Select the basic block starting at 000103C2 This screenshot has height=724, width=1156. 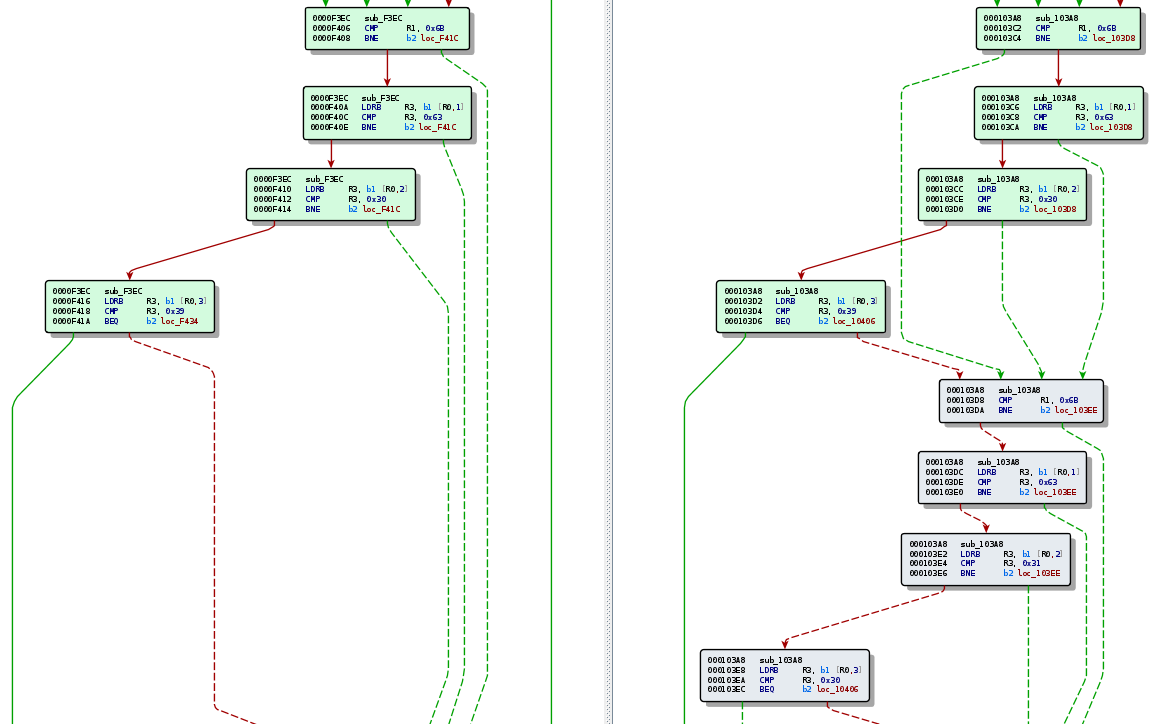pos(1058,28)
